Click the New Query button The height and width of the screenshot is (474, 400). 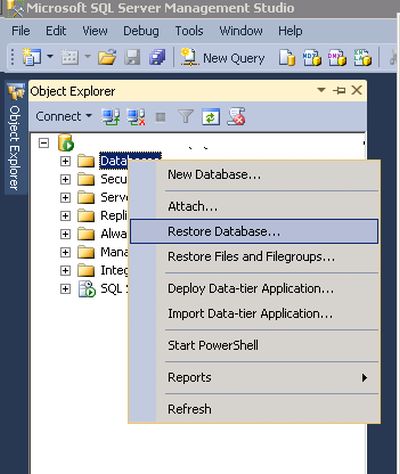pos(222,58)
